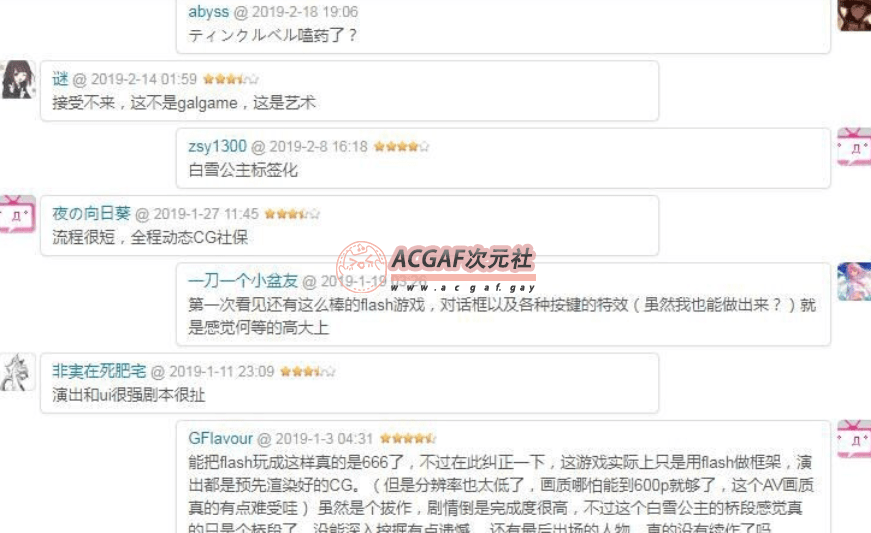Click the star rating on 谜's comment

pyautogui.click(x=231, y=79)
